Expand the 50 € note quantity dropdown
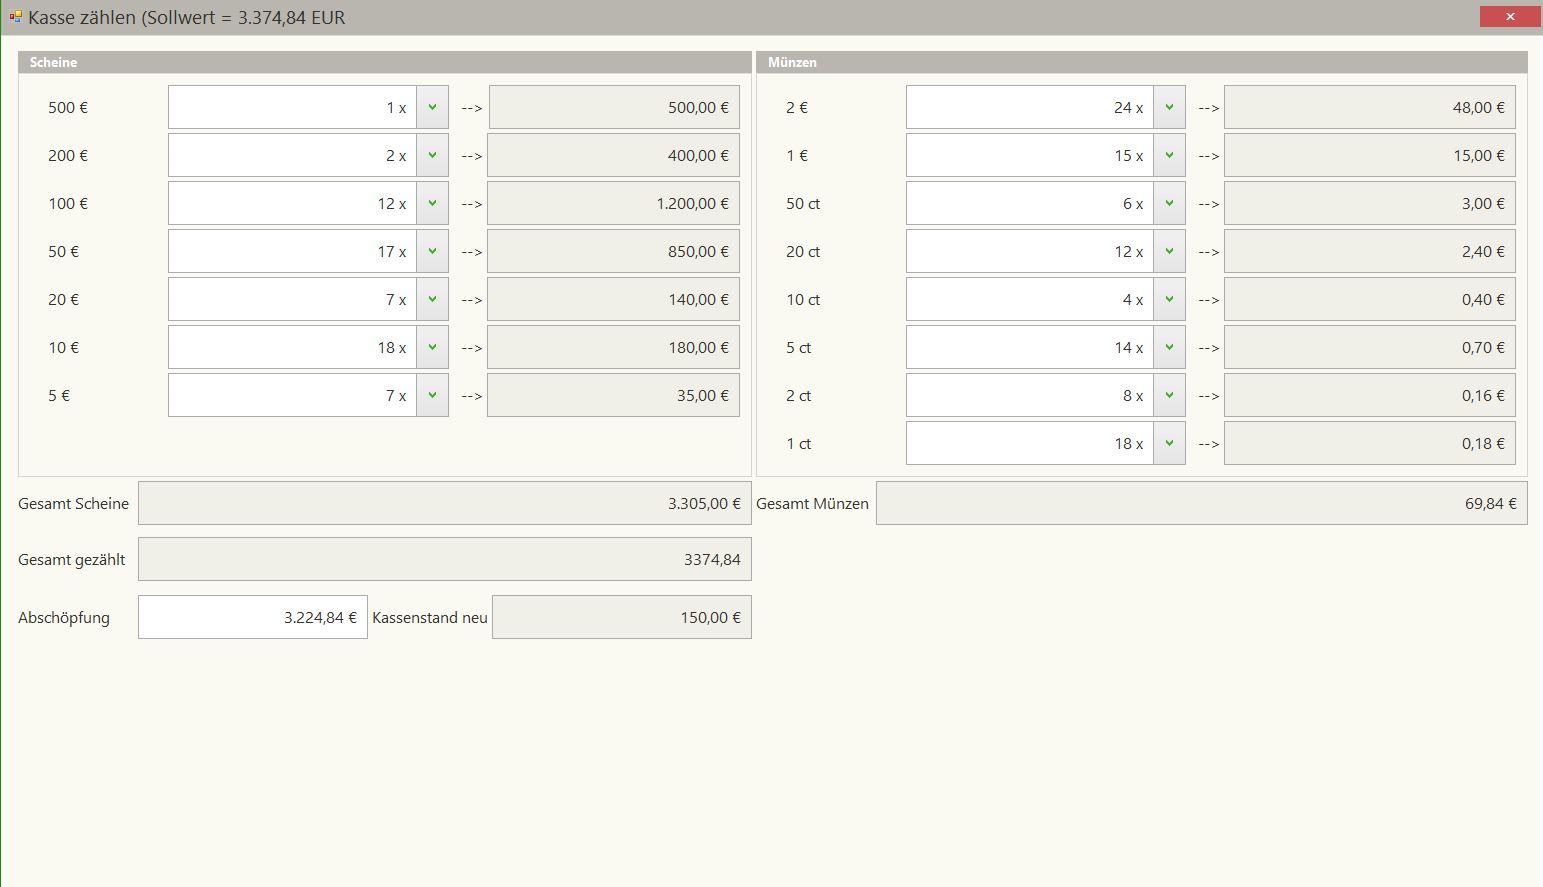 (432, 251)
